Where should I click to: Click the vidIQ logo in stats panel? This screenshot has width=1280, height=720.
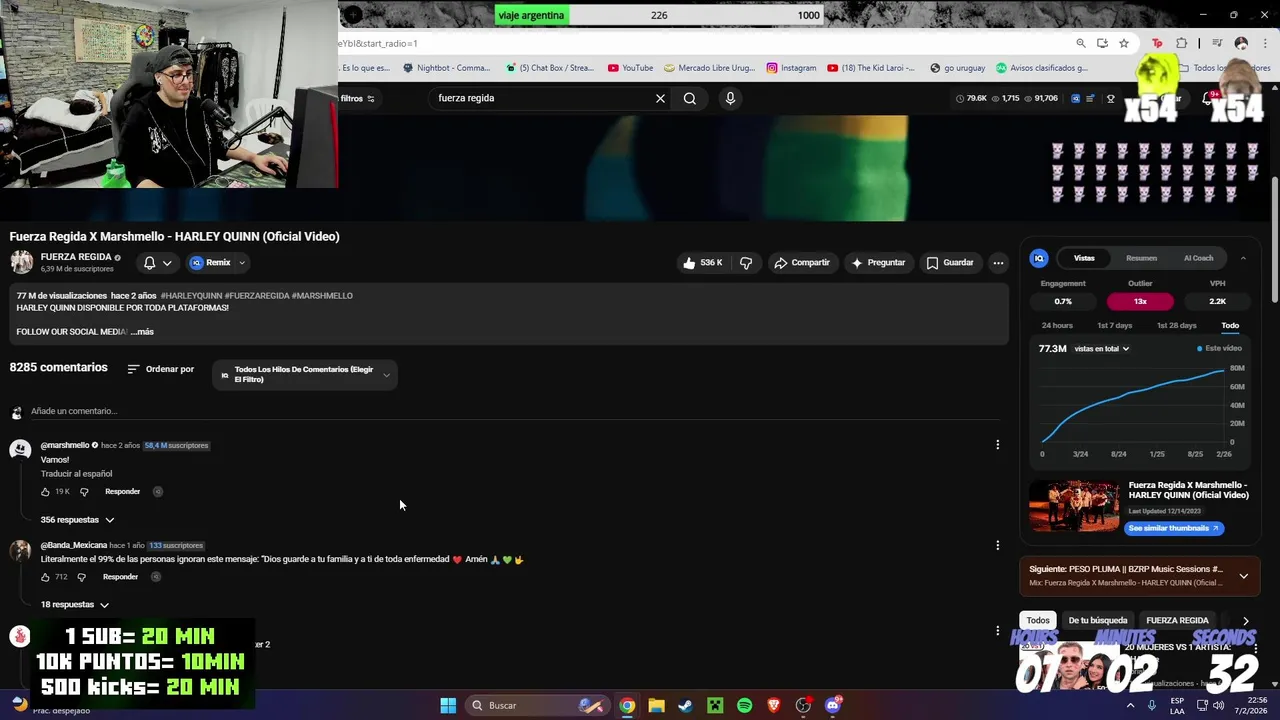(1039, 258)
